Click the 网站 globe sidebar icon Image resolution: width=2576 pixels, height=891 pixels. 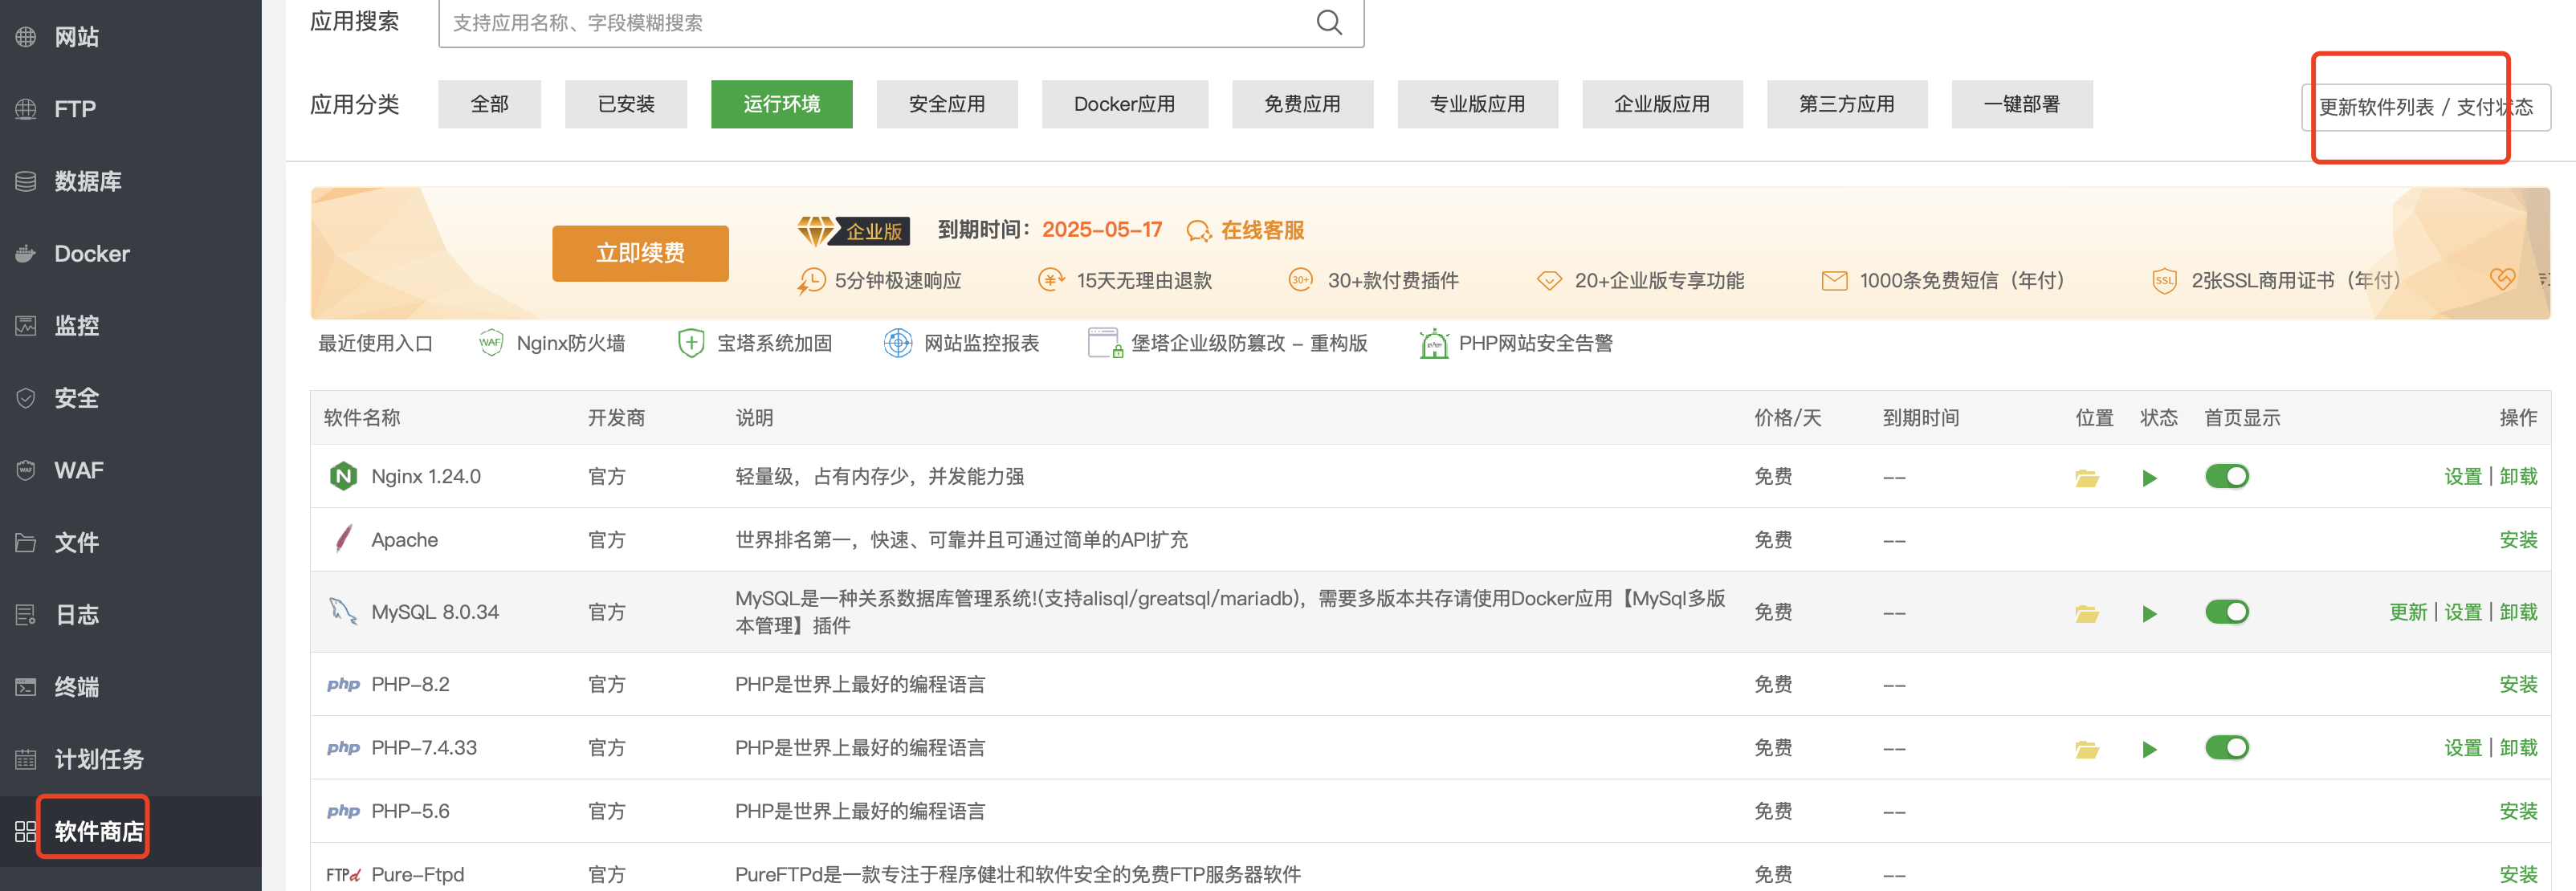pyautogui.click(x=26, y=37)
